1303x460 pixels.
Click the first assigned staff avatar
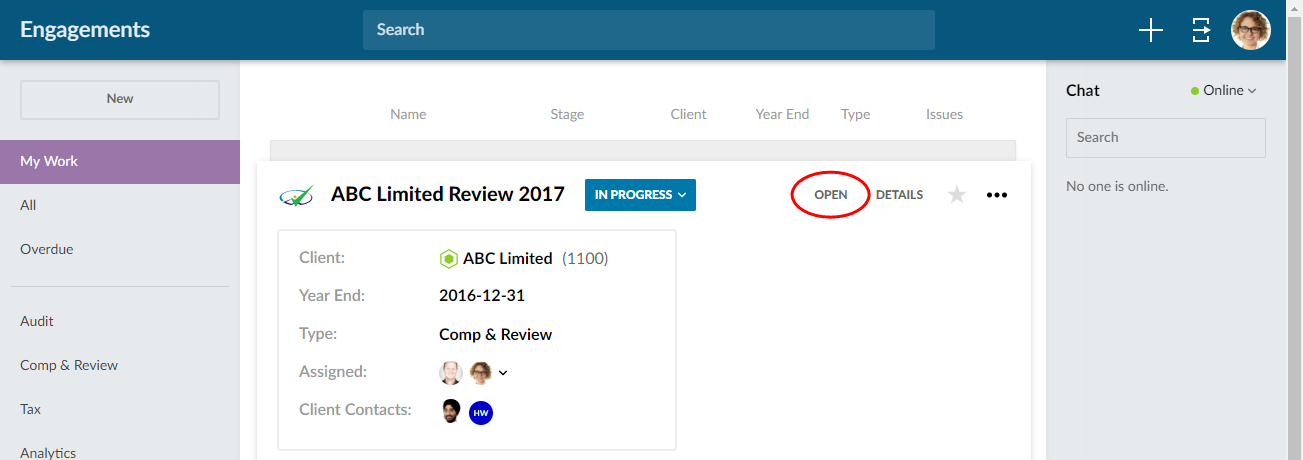451,373
